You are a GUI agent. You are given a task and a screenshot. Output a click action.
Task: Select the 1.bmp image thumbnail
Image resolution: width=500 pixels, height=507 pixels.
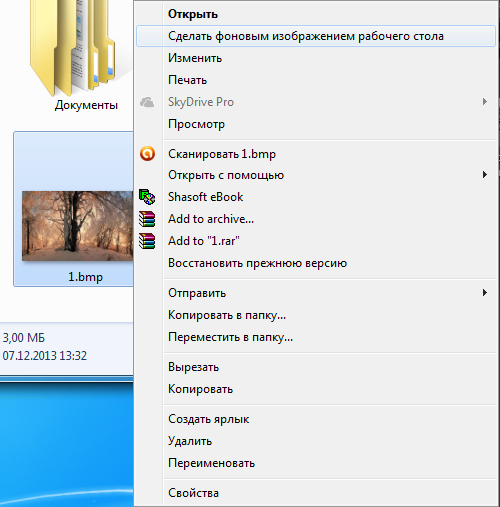tap(77, 226)
